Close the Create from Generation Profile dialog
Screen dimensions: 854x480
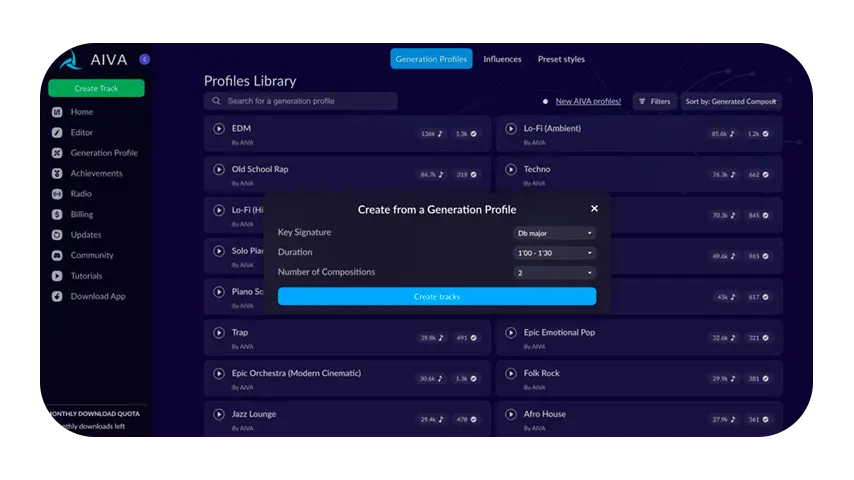click(594, 209)
